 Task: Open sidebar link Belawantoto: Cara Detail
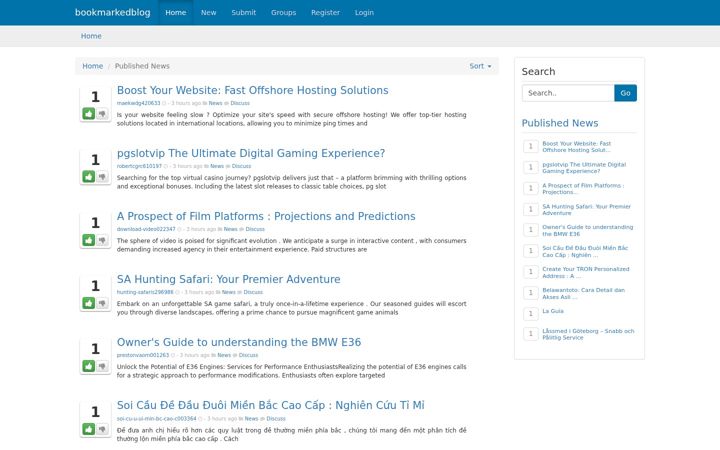click(x=583, y=293)
